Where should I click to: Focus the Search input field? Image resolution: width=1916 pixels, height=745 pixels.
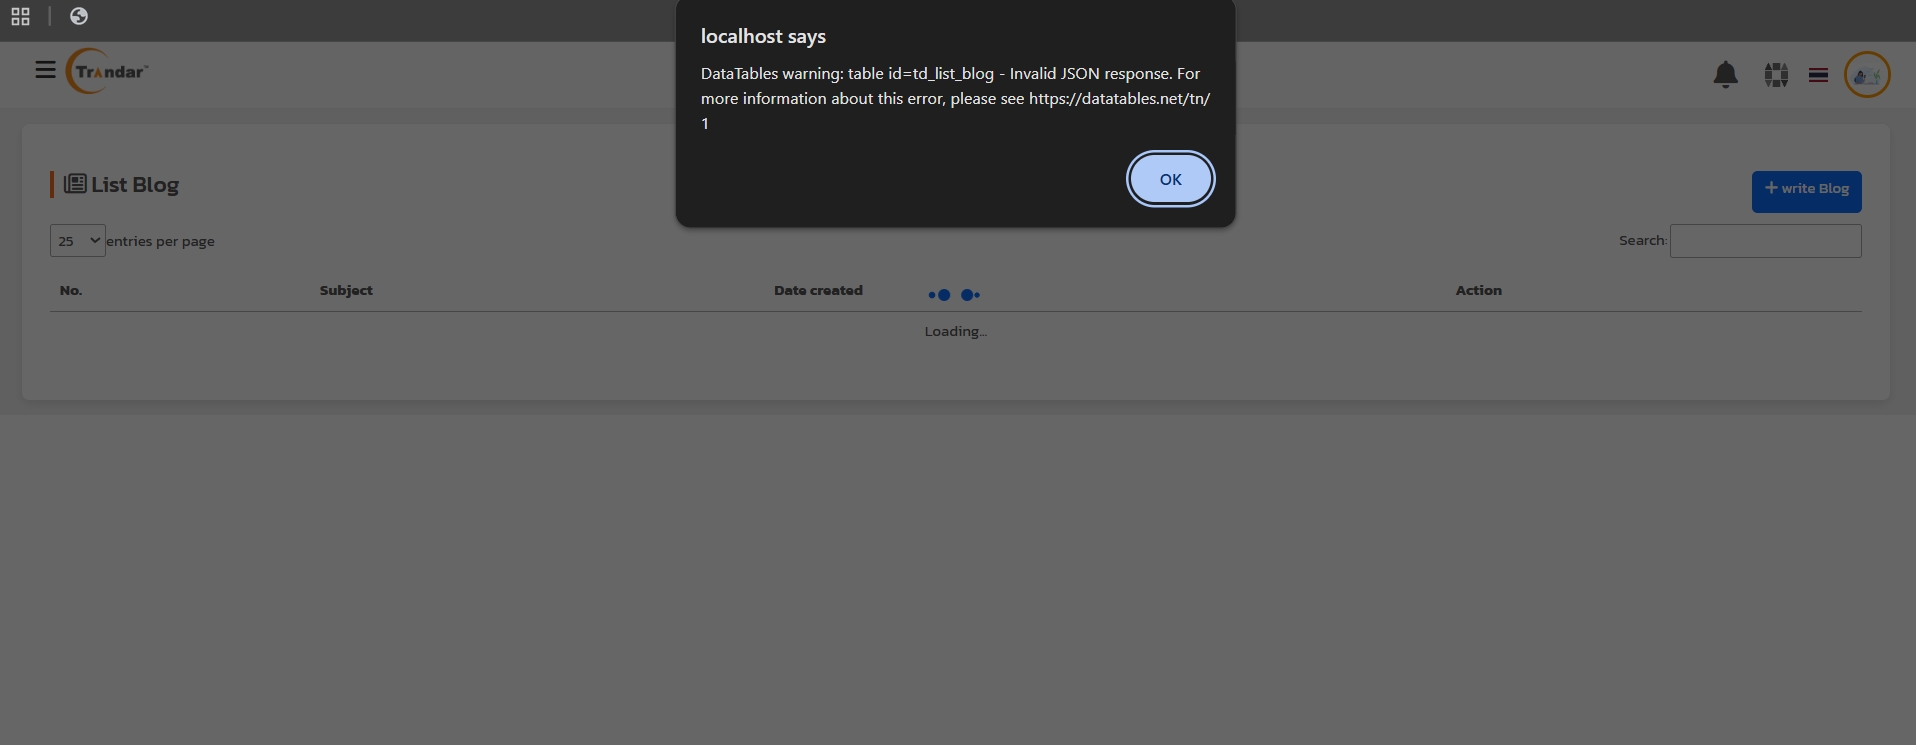1765,241
